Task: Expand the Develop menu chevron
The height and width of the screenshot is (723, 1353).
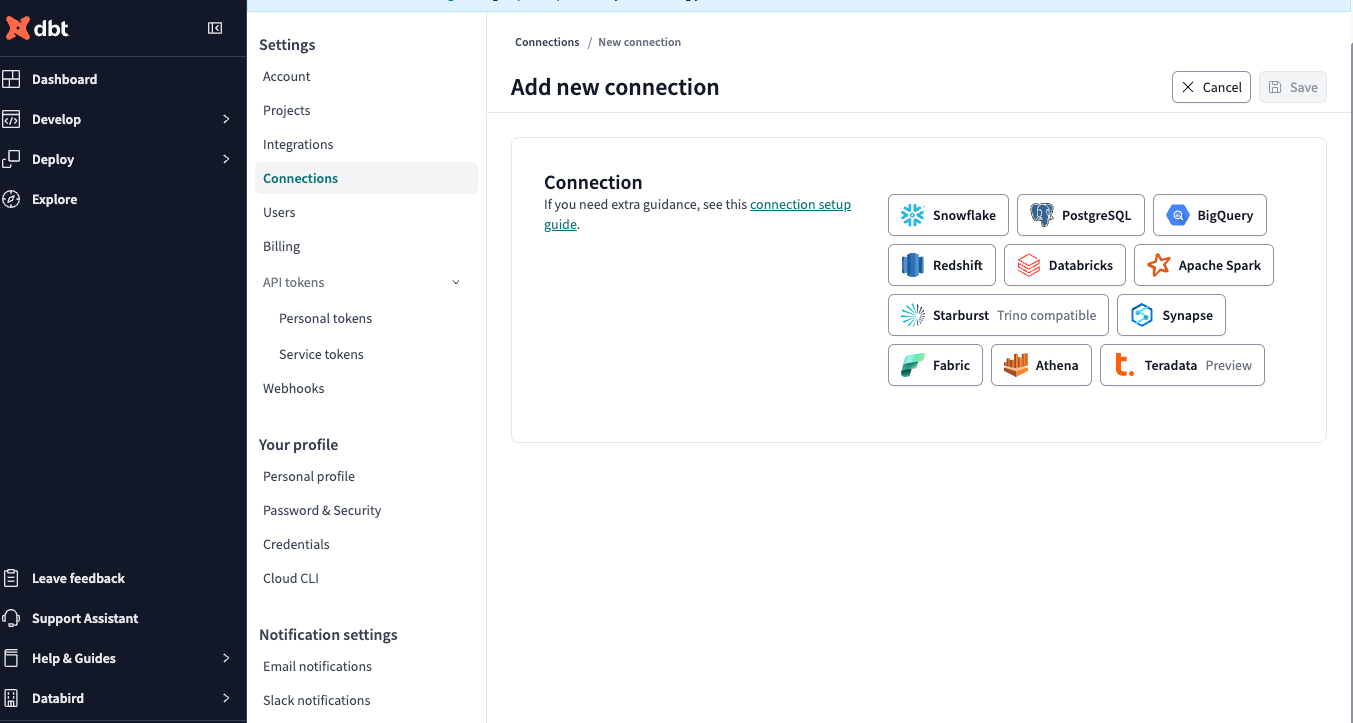Action: [226, 119]
